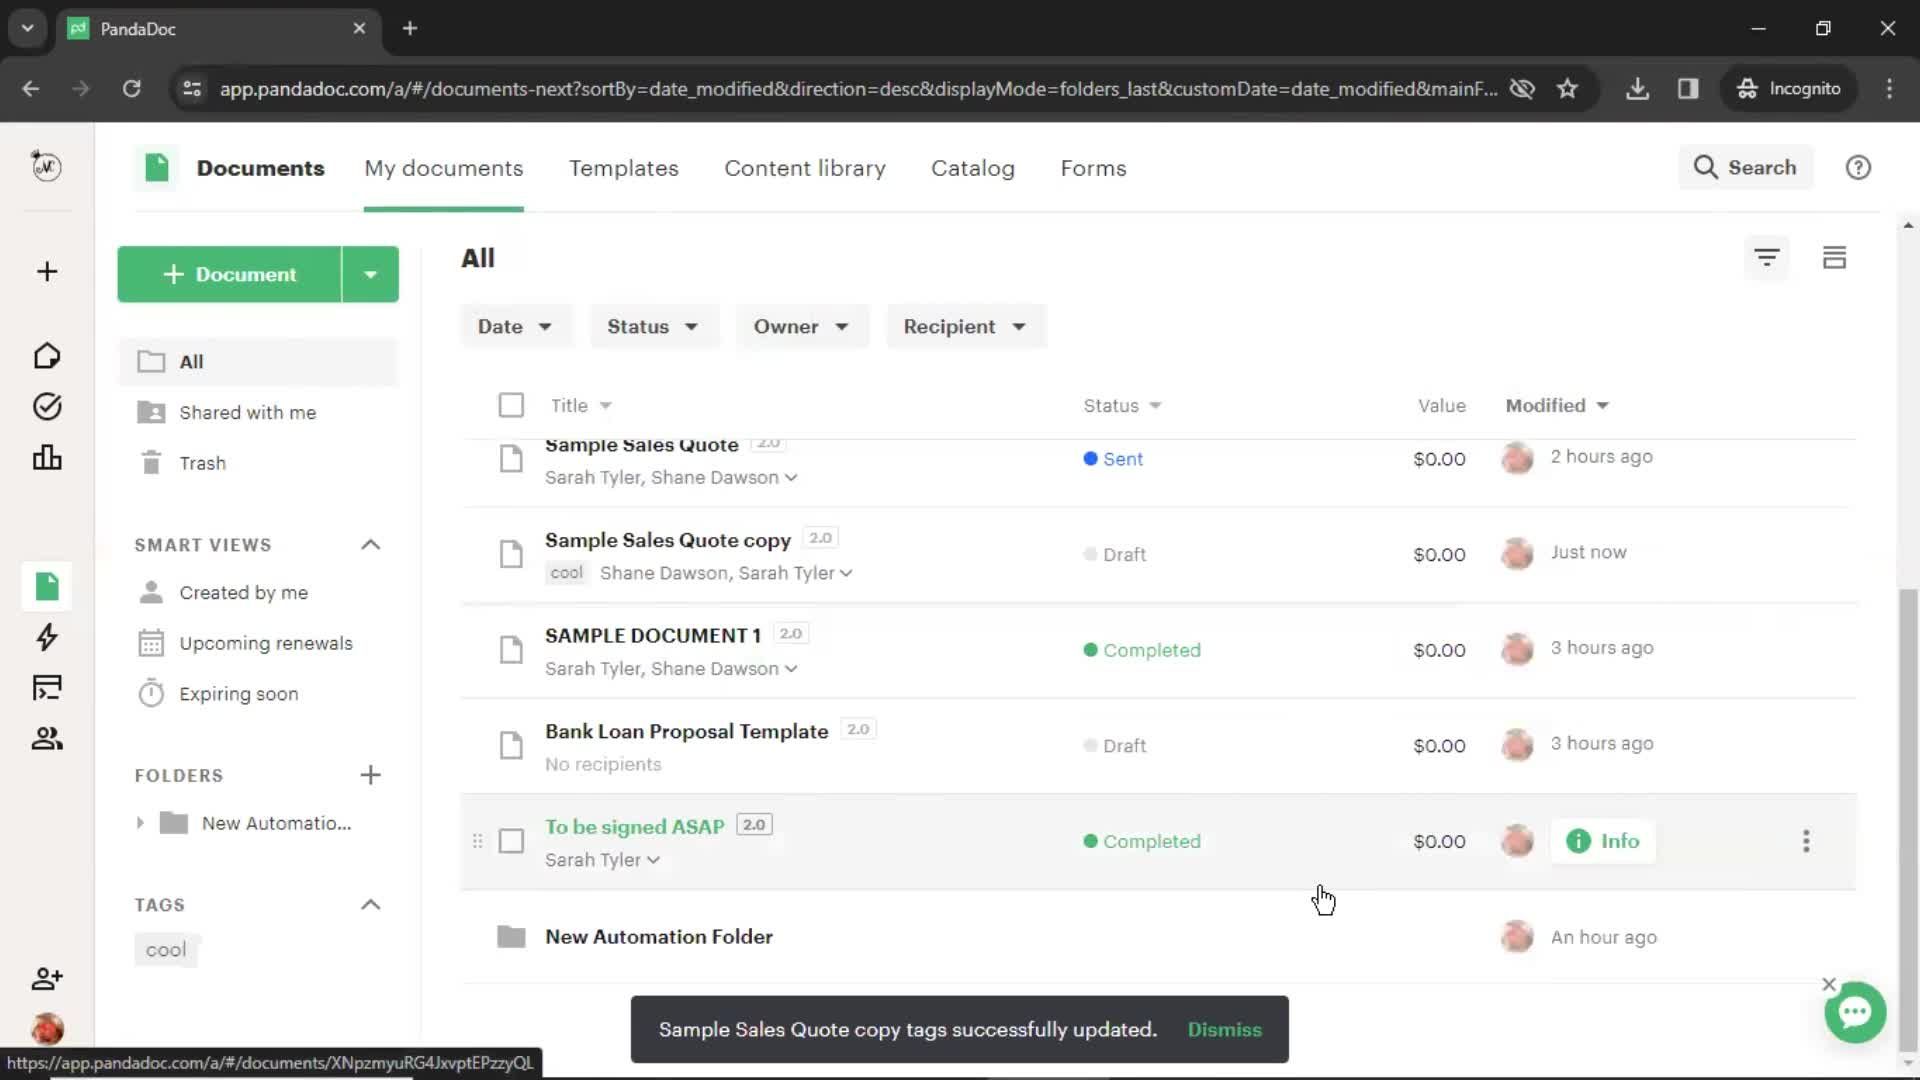Sort by the Title column header
Viewport: 1920px width, 1080px height.
580,405
